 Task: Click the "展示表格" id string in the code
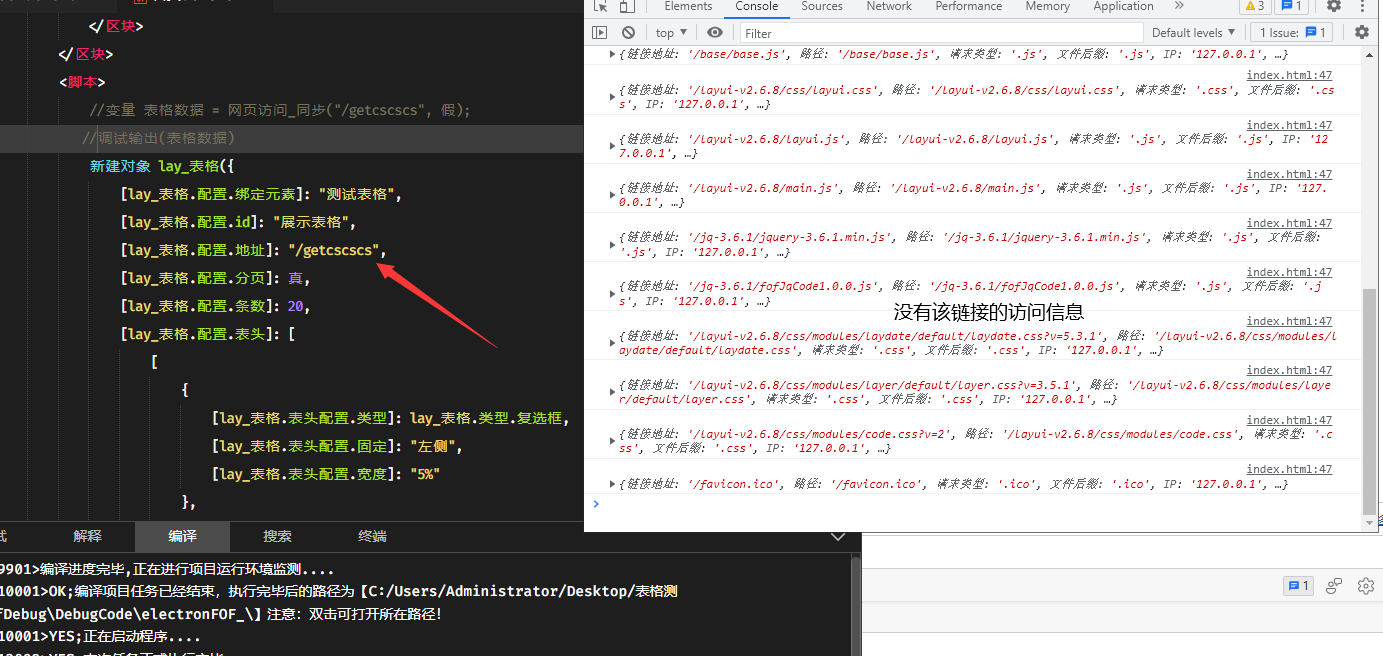(x=310, y=222)
